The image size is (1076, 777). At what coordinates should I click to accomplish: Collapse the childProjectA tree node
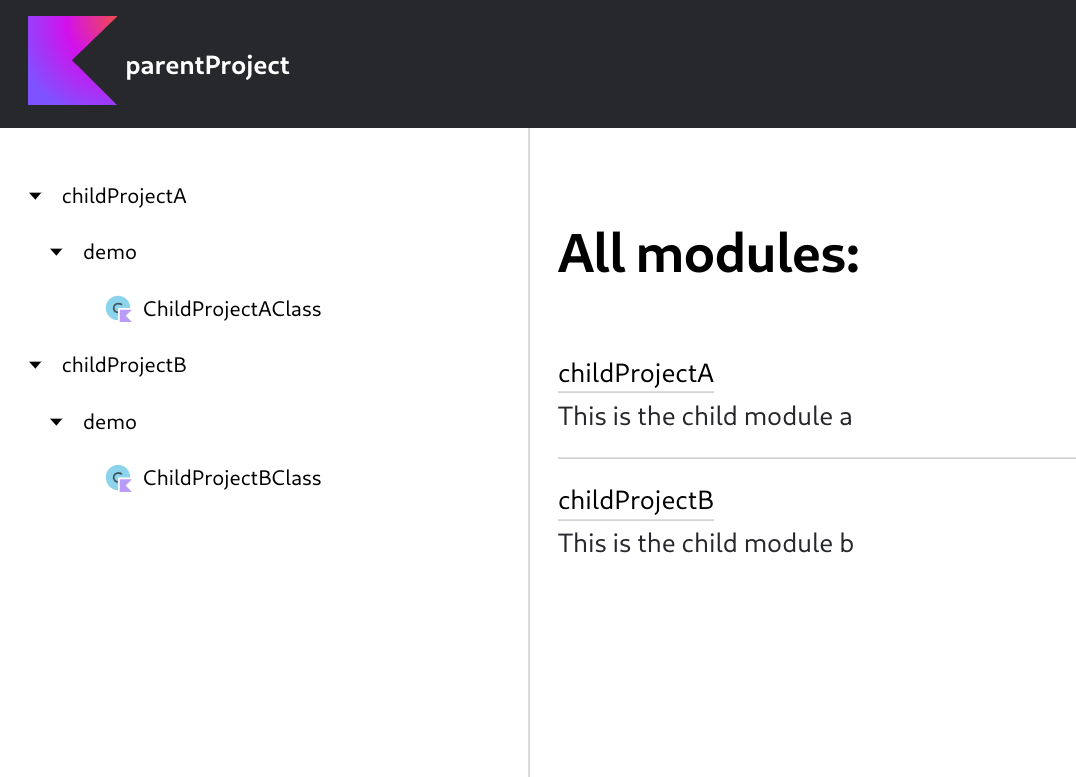pyautogui.click(x=34, y=196)
